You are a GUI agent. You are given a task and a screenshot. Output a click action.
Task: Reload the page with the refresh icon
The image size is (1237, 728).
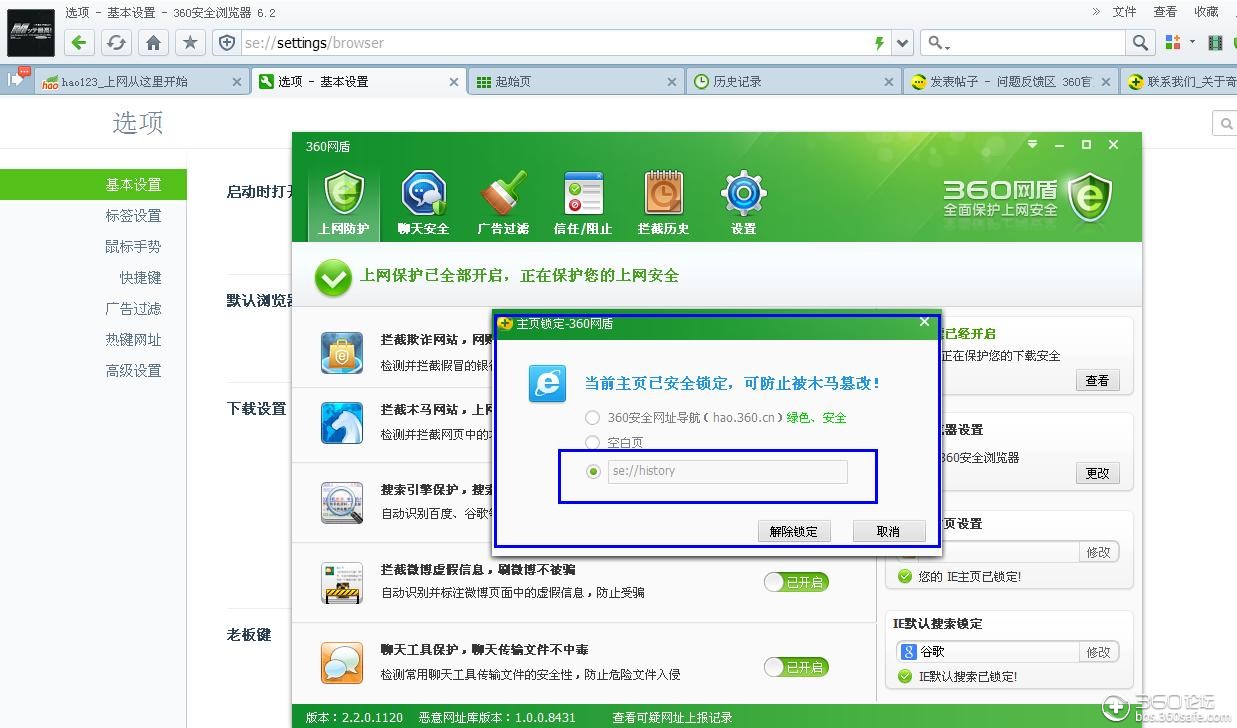(116, 43)
